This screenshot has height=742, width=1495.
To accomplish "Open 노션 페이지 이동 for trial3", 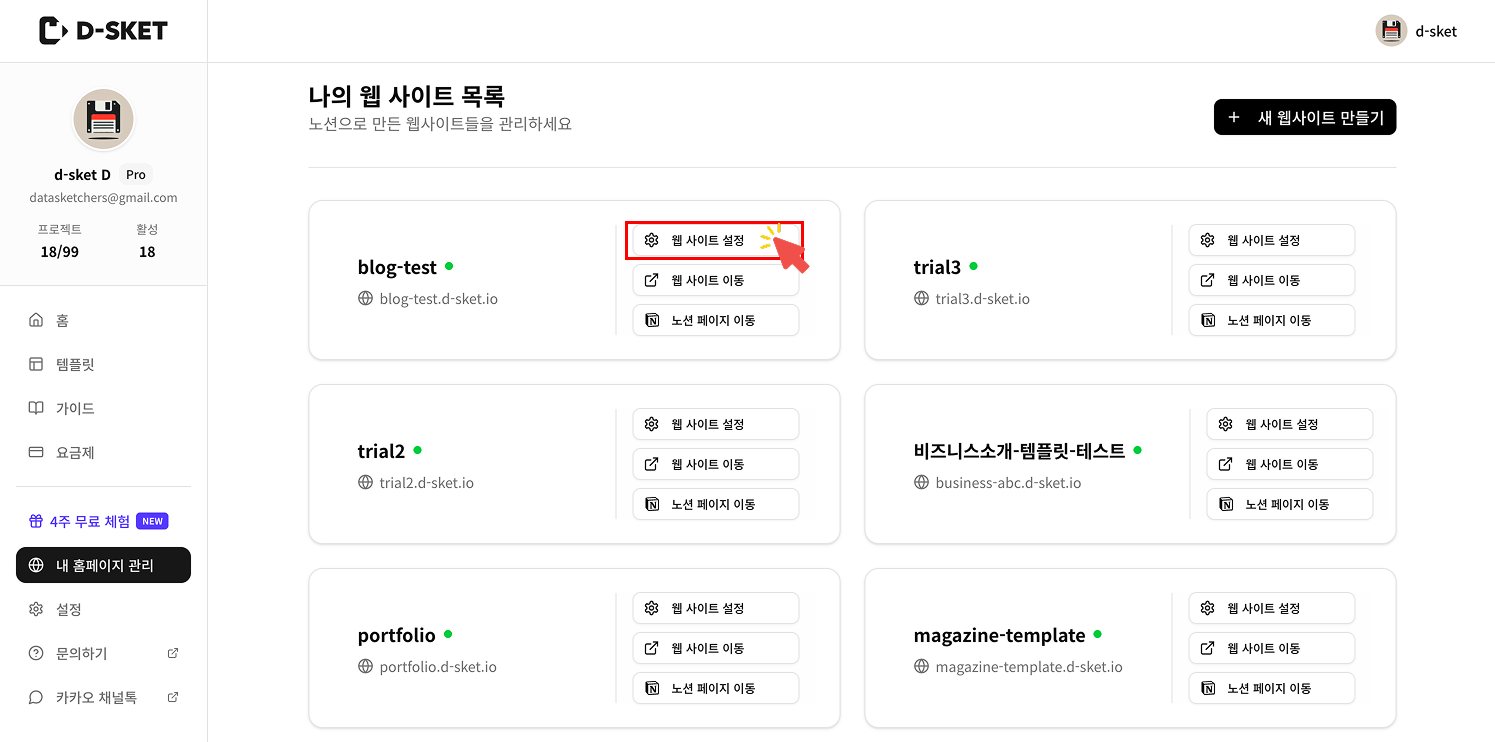I will pos(1271,319).
